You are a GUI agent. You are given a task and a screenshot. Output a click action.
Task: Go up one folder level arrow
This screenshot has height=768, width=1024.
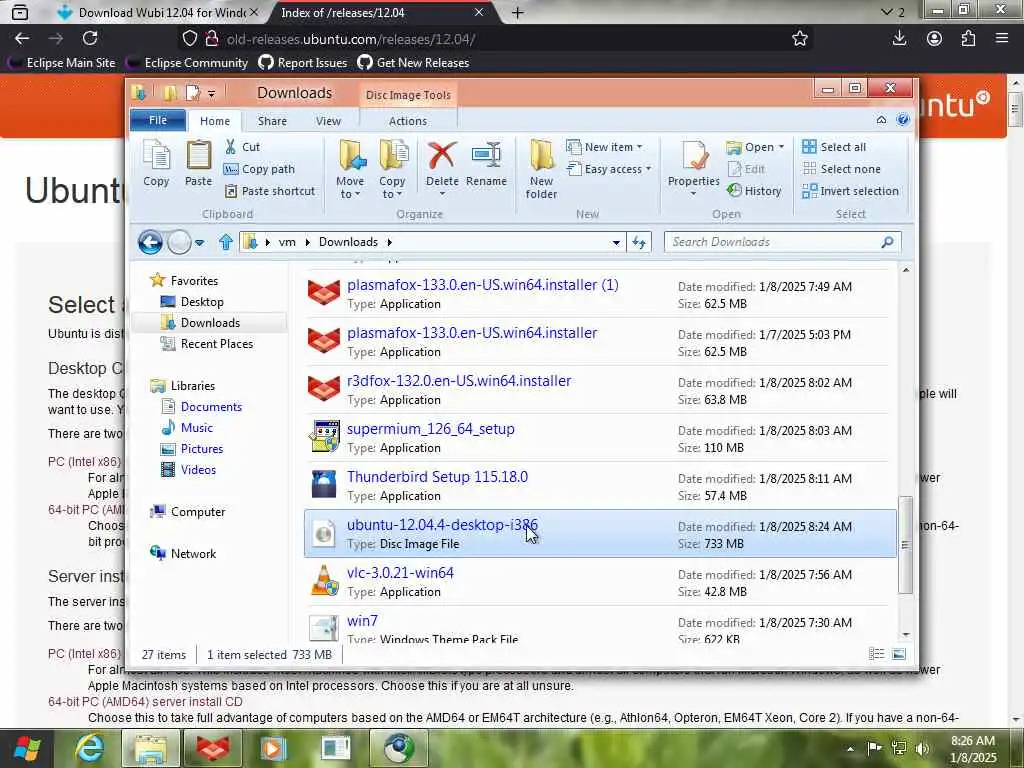point(226,242)
